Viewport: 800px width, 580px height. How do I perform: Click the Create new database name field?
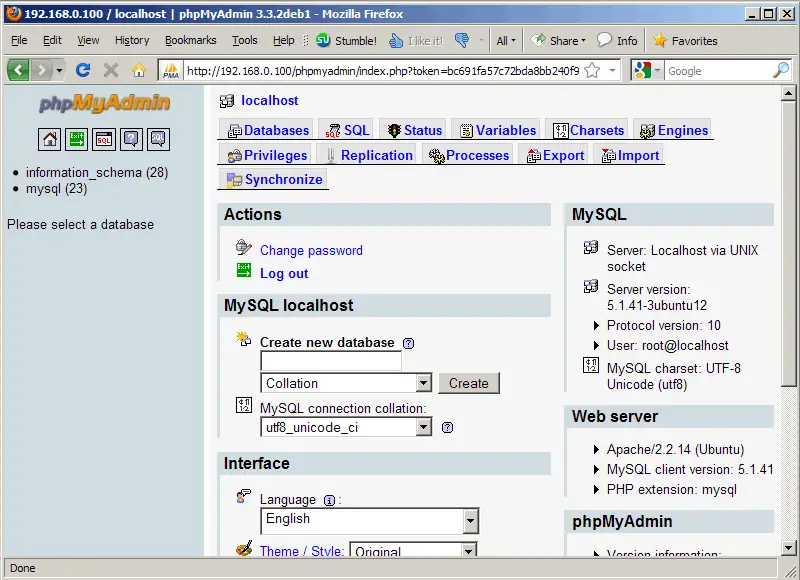(331, 361)
